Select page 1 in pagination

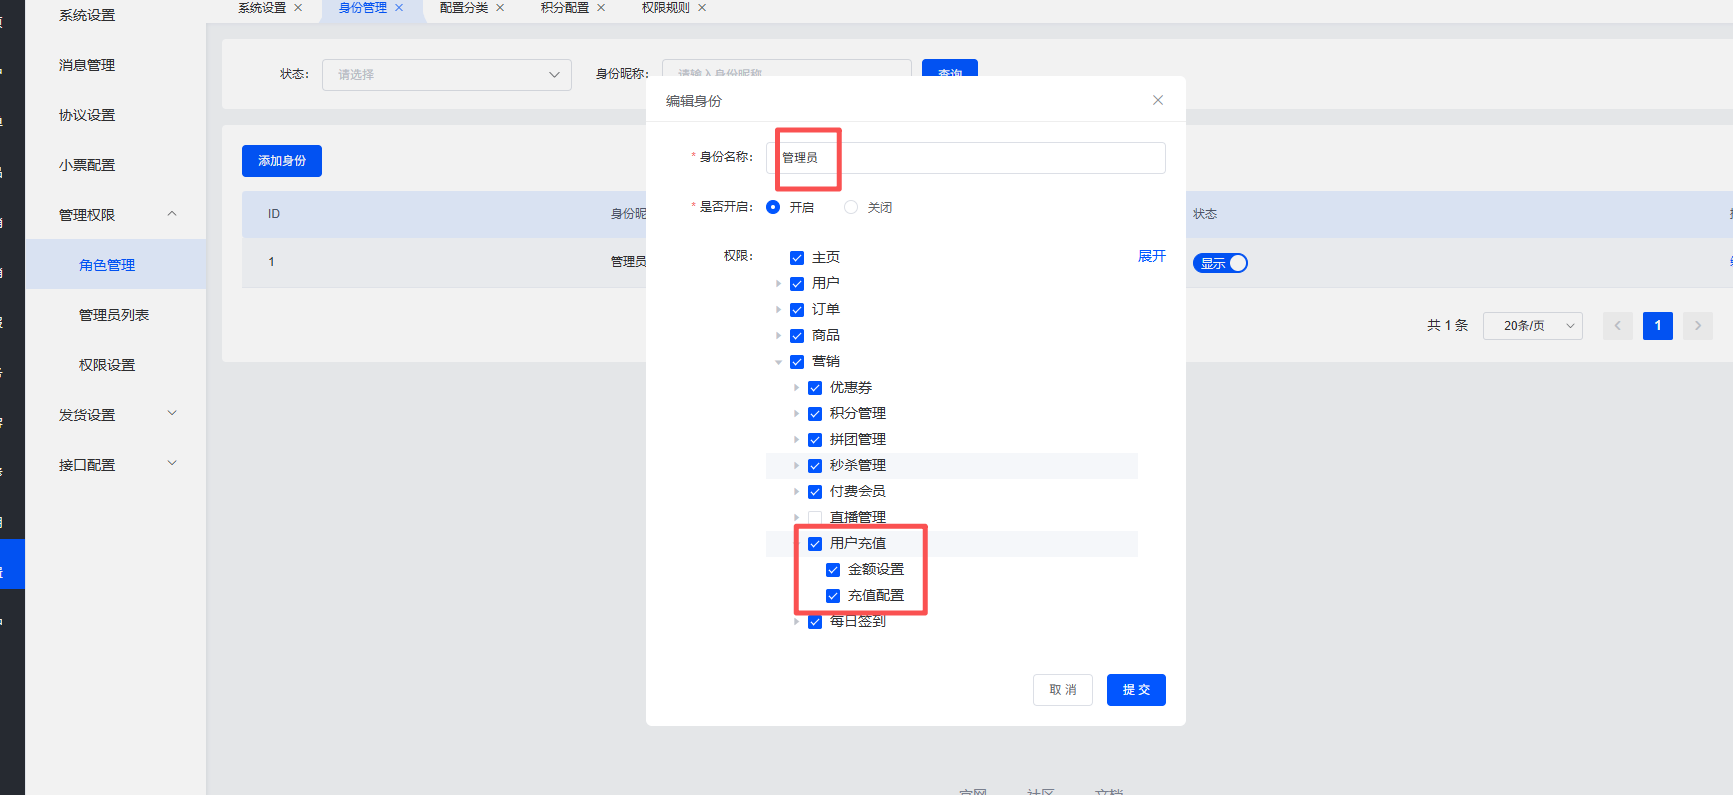coord(1658,326)
